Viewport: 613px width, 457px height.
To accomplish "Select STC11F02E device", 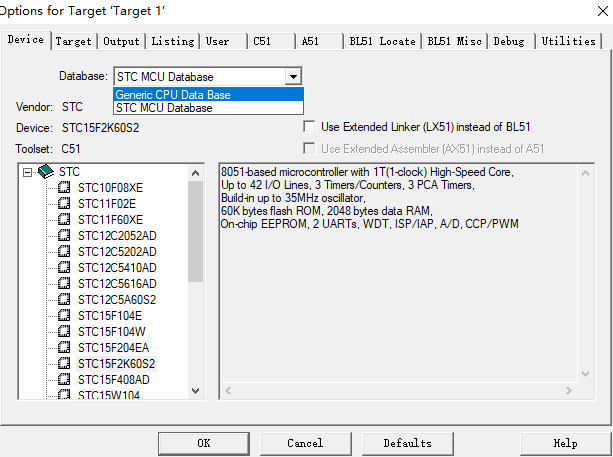I will [x=107, y=204].
